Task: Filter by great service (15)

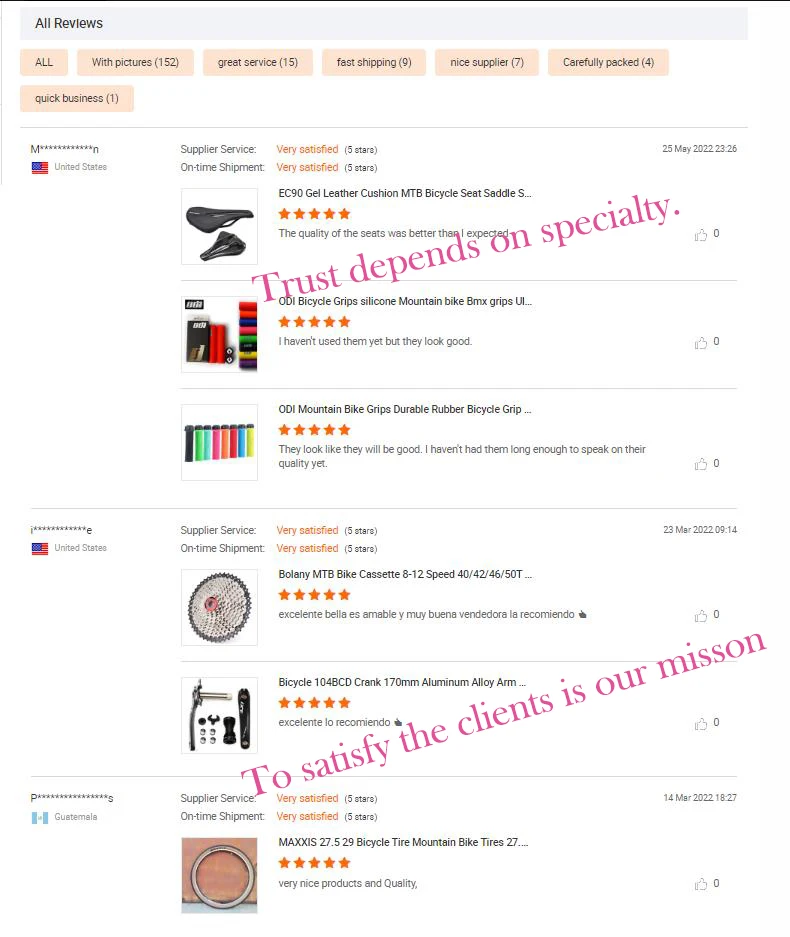Action: click(x=258, y=62)
